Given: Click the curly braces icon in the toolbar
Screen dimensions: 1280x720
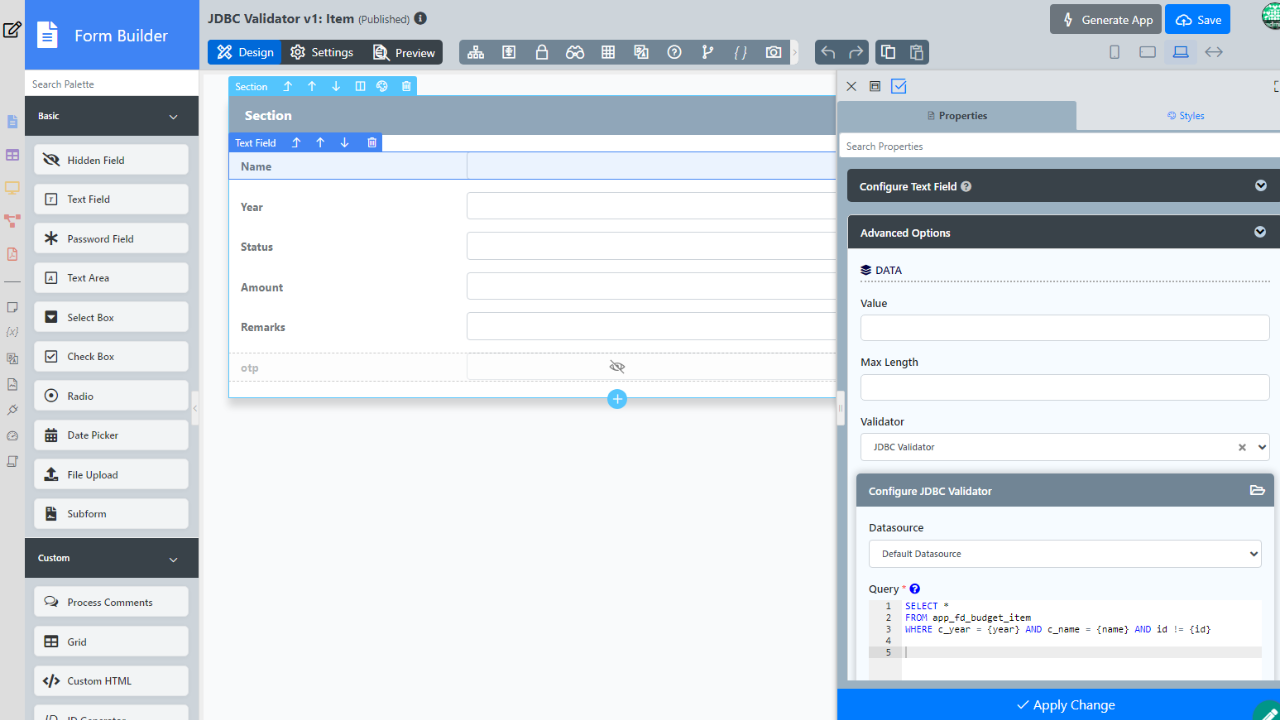Looking at the screenshot, I should point(740,52).
